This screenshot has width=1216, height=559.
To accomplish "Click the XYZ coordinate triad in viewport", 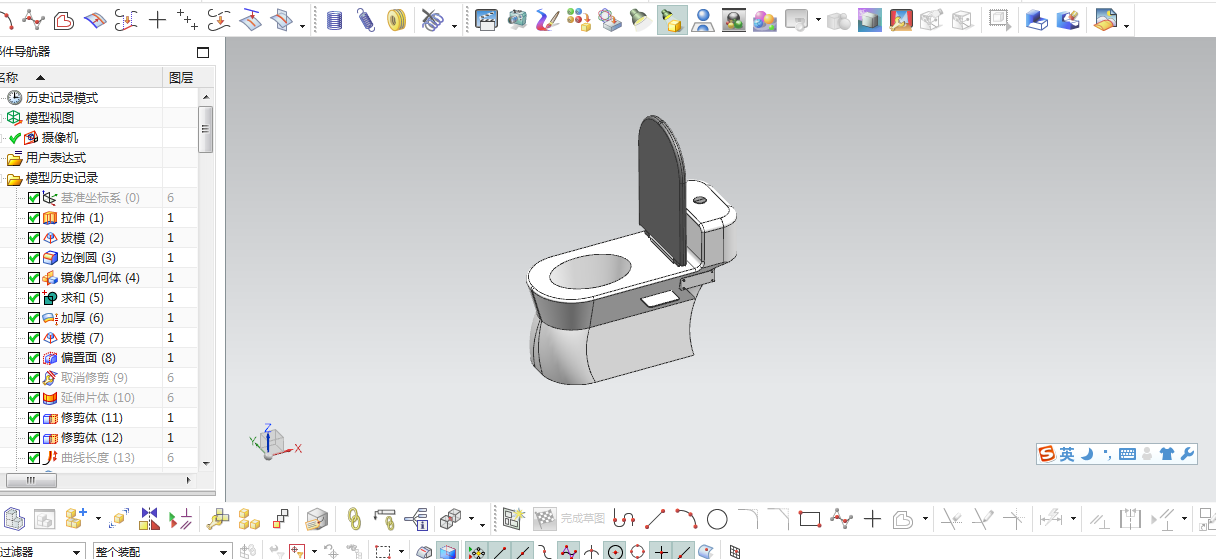I will pos(273,441).
